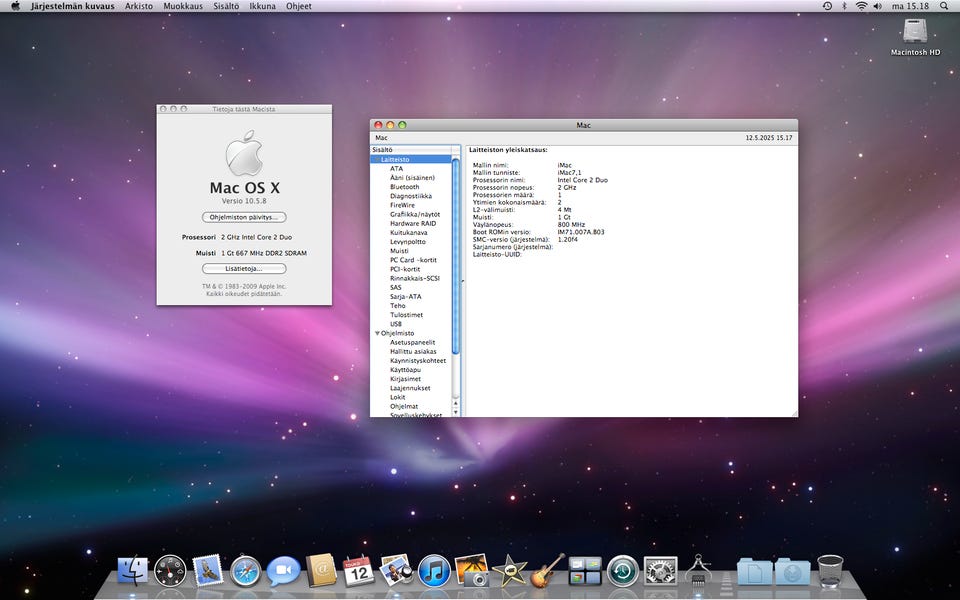960x600 pixels.
Task: Select Bluetooth in the hardware list
Action: click(404, 187)
